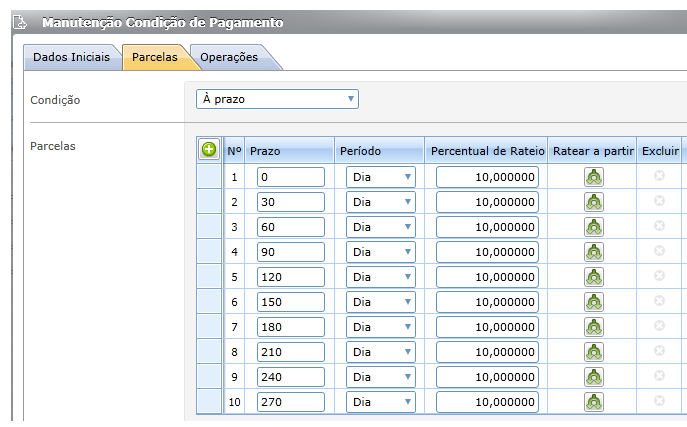Add a new parcela with green plus icon
Image resolution: width=687 pixels, height=427 pixels.
[209, 150]
